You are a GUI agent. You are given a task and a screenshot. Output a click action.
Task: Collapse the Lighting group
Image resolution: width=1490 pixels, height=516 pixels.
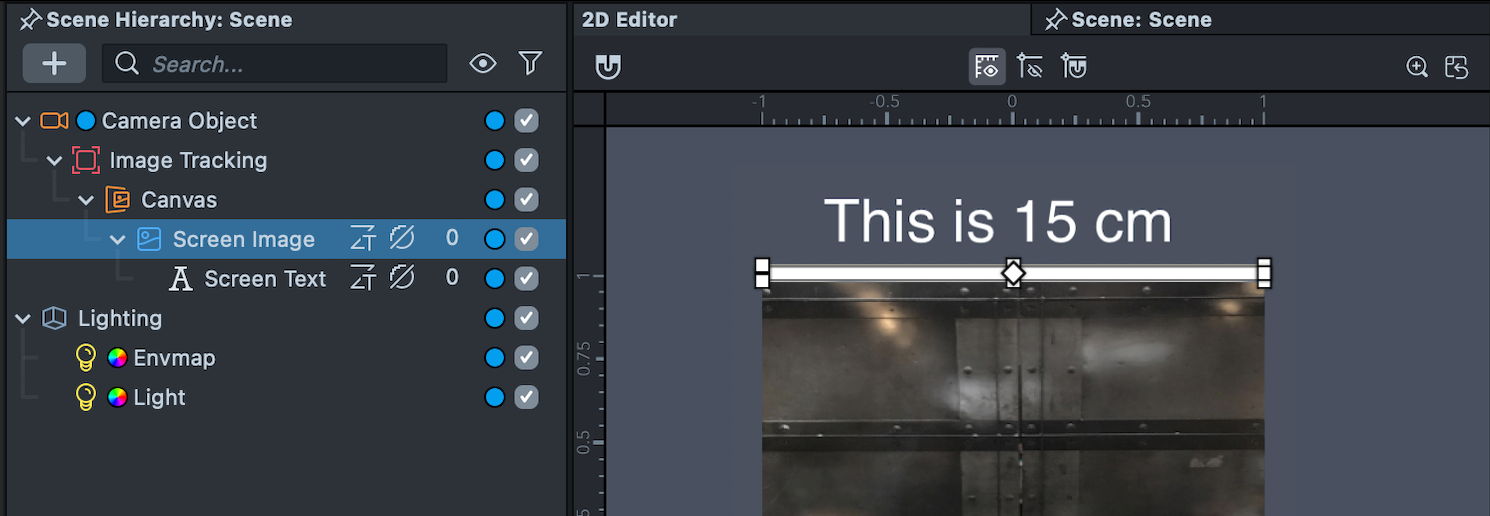[23, 319]
